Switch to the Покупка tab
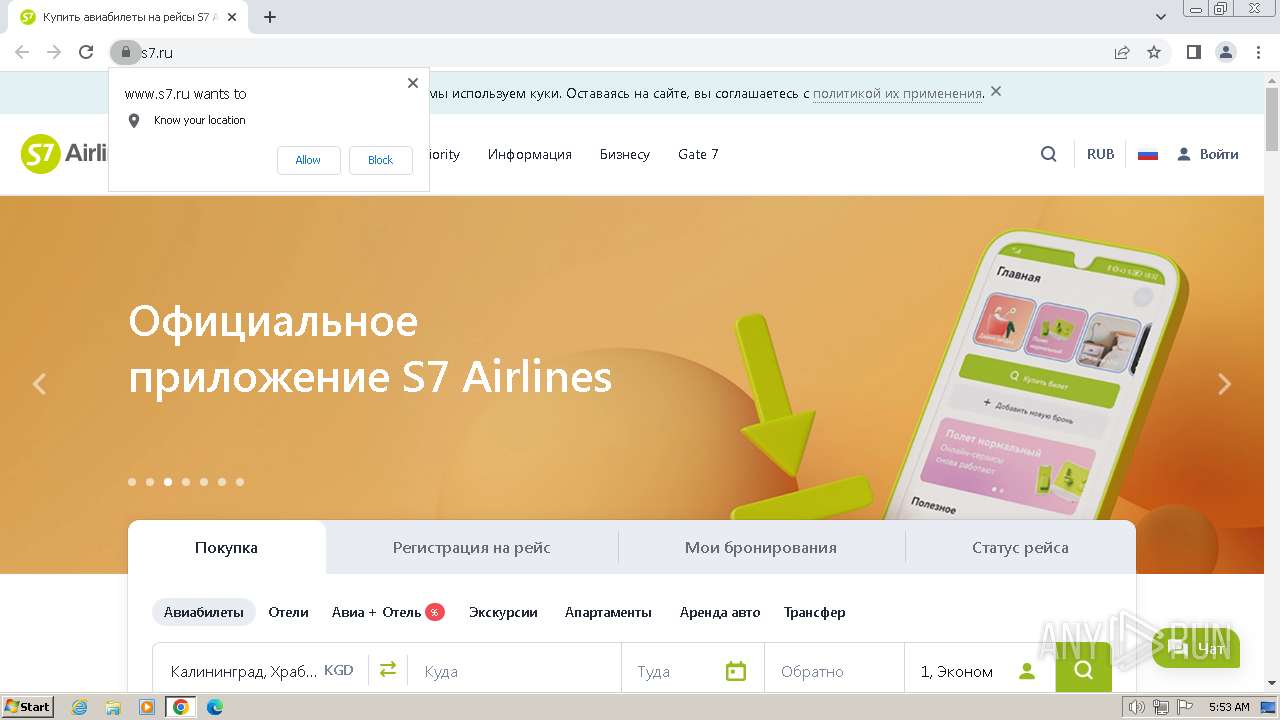1280x720 pixels. (x=227, y=547)
